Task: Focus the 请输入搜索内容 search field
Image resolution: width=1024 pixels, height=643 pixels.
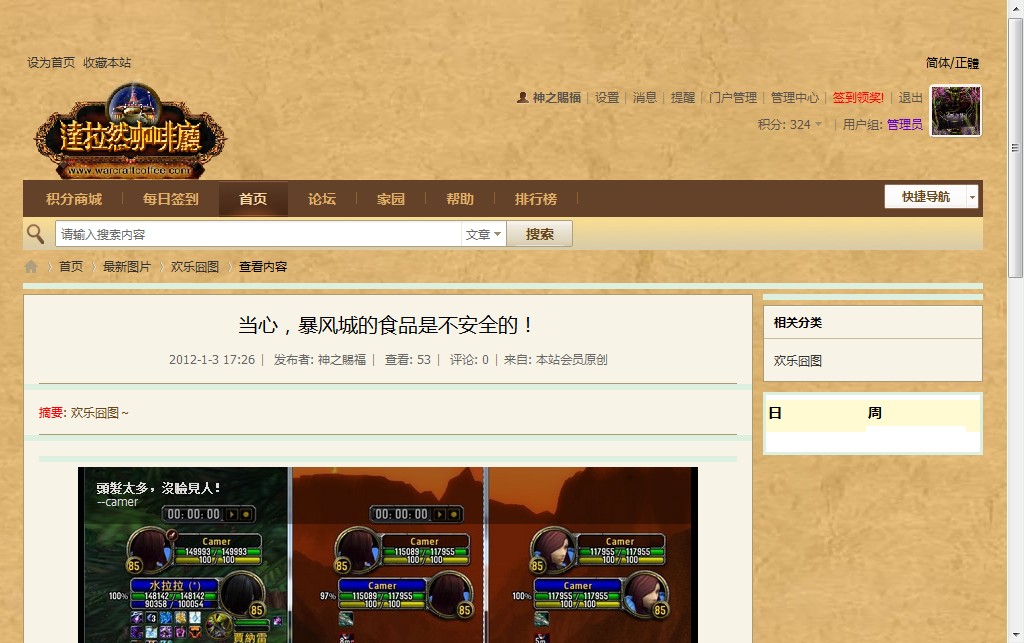Action: pyautogui.click(x=258, y=234)
